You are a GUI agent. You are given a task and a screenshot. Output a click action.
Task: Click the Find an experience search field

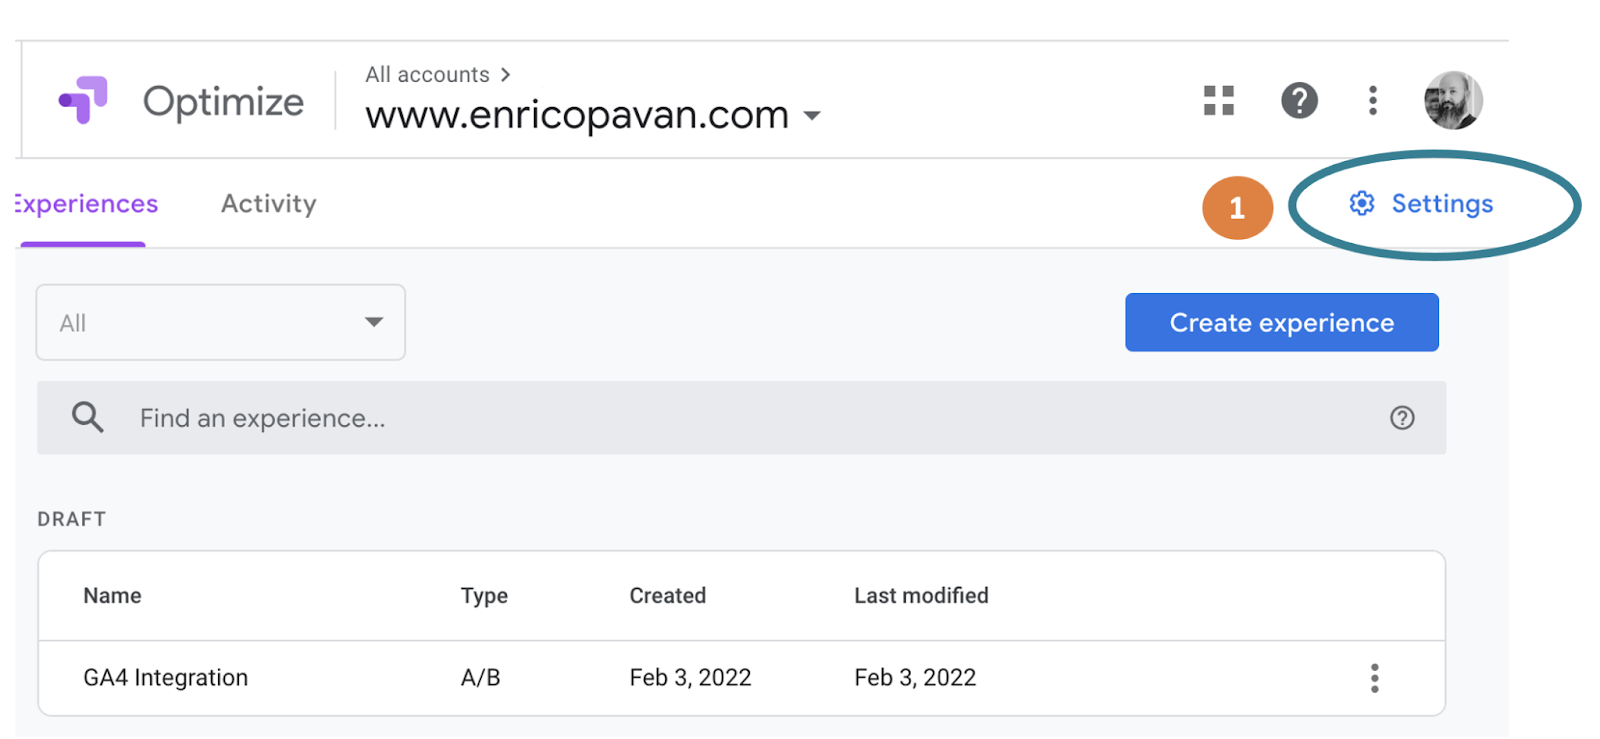[x=700, y=418]
